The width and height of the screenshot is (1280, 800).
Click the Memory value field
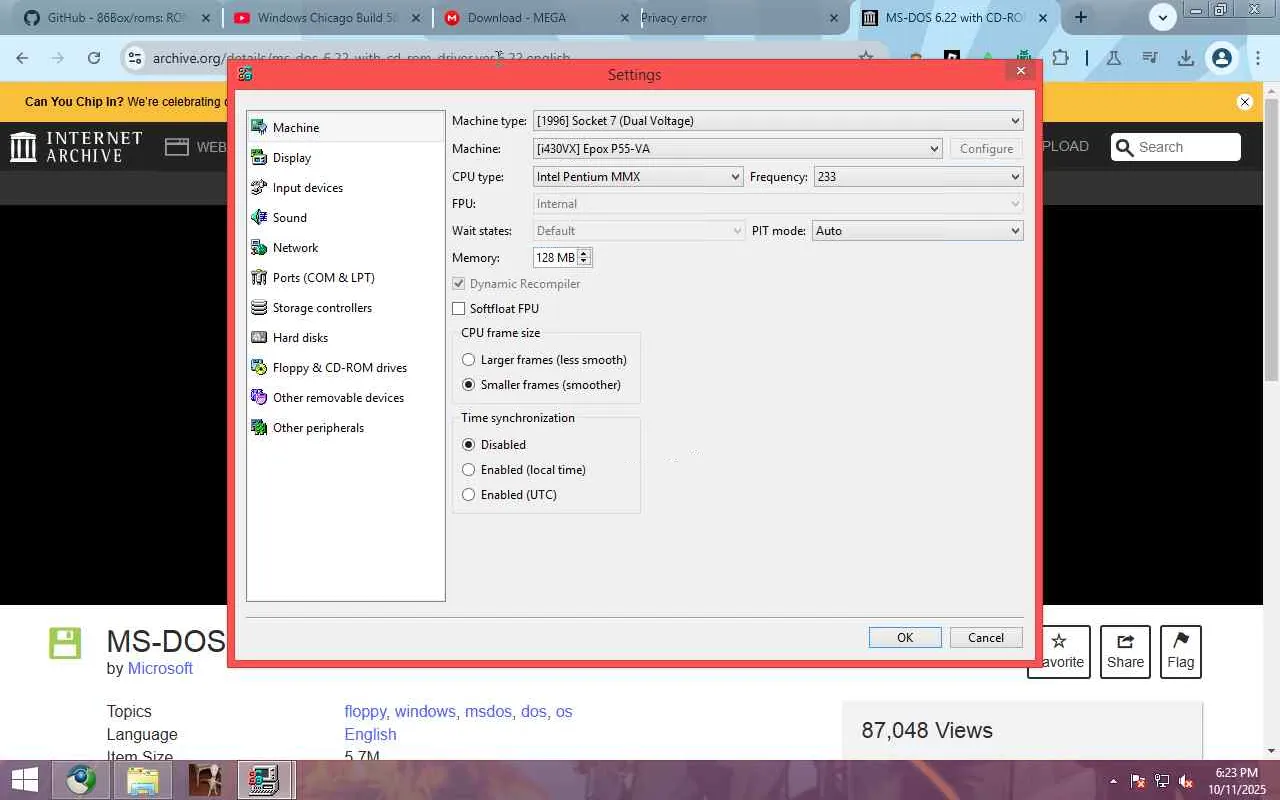click(x=556, y=258)
